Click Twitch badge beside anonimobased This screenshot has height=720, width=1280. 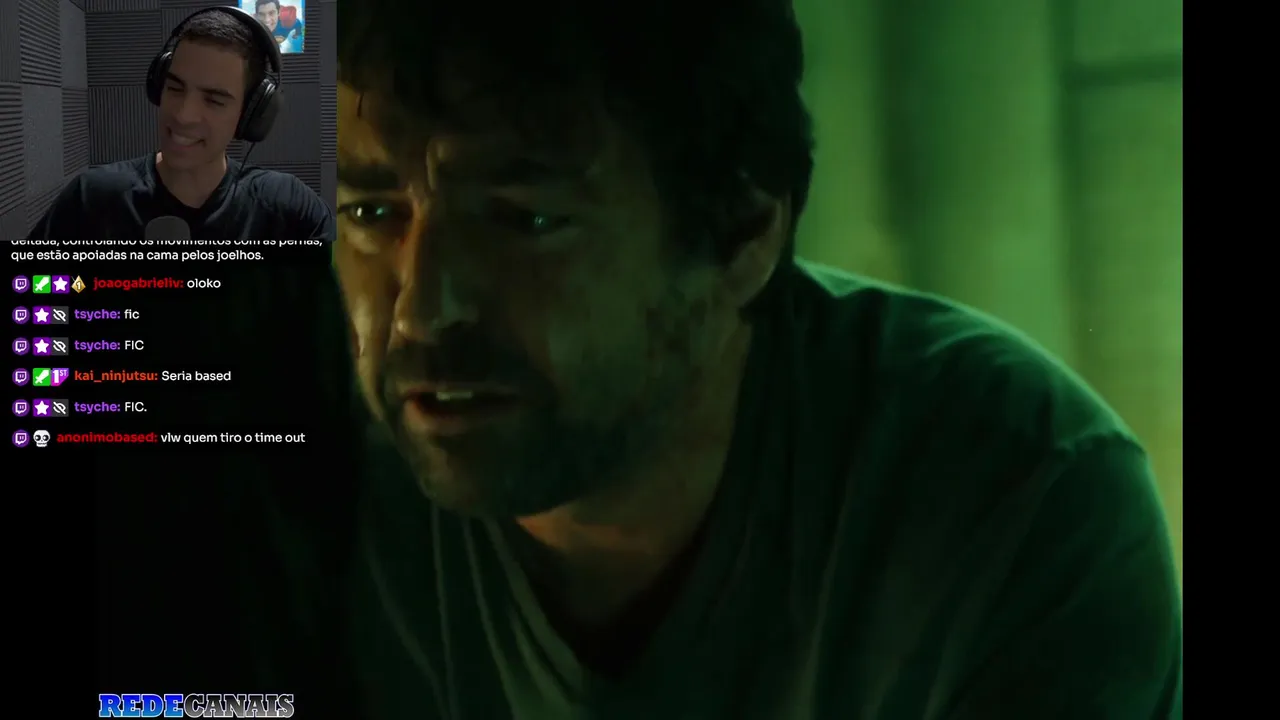pyautogui.click(x=21, y=438)
